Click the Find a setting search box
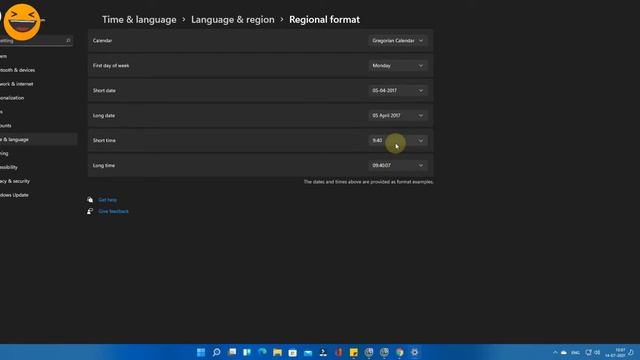The image size is (640, 360). point(36,40)
